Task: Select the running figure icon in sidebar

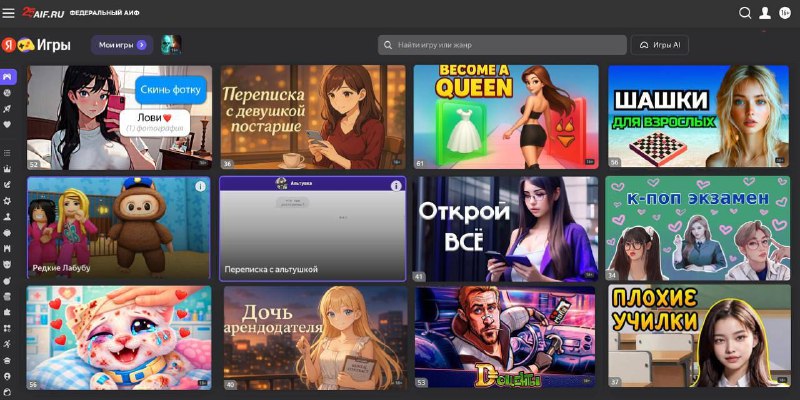Action: point(7,344)
